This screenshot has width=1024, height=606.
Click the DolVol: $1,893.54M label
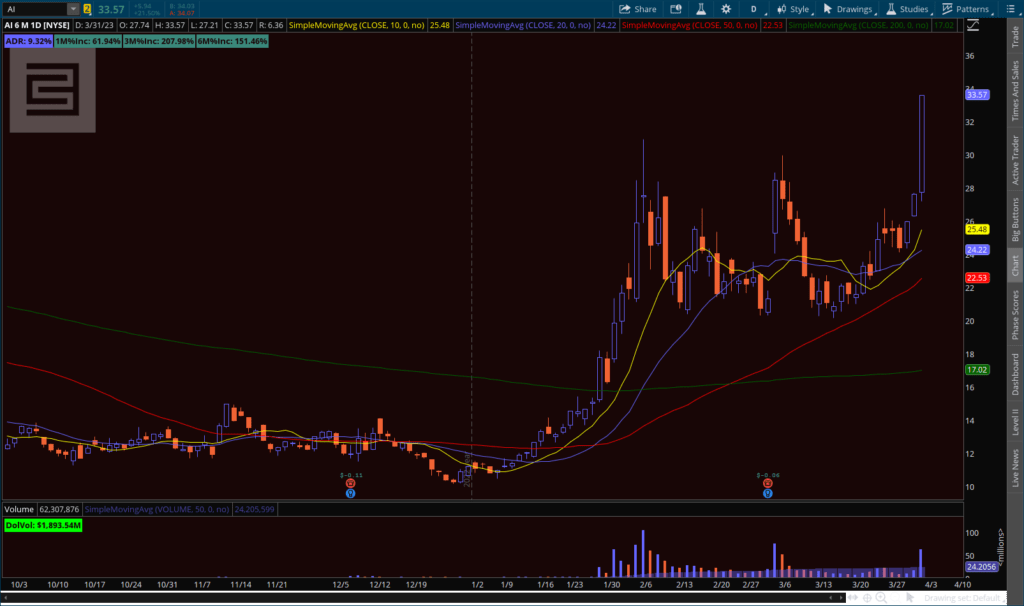pos(43,525)
